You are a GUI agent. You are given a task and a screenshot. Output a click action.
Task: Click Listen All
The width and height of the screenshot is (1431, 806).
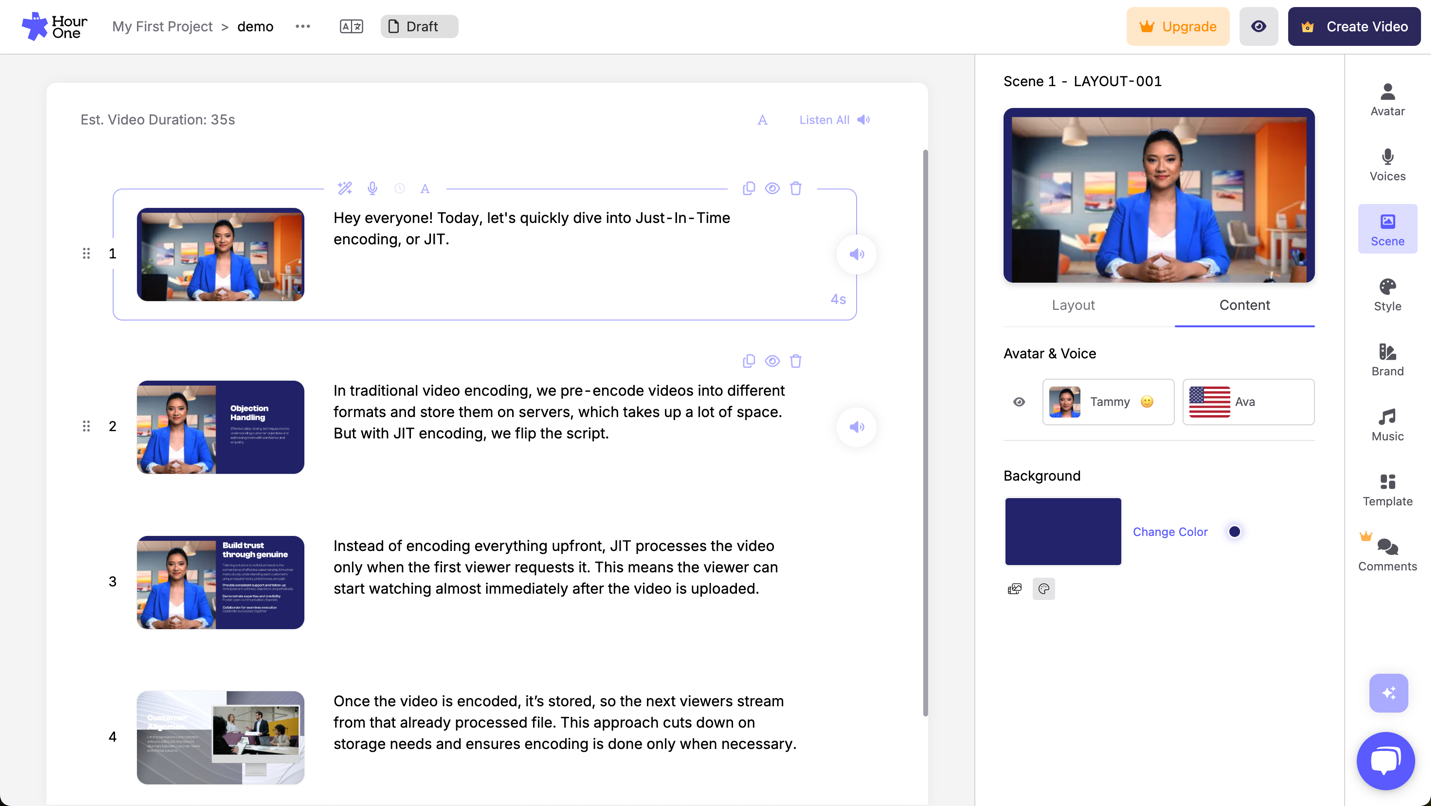click(835, 120)
